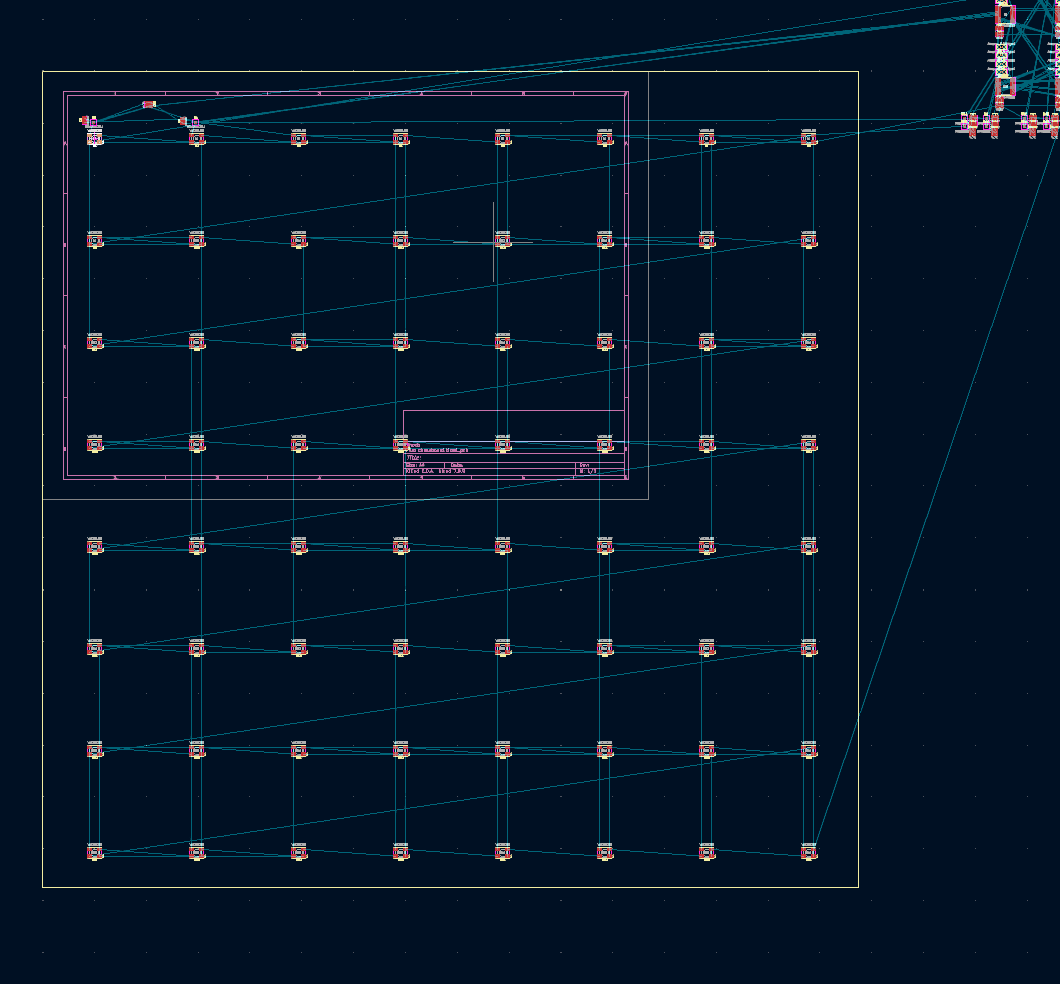The height and width of the screenshot is (984, 1060).
Task: Select the lone horizontal footprint above the LED grid
Action: pyautogui.click(x=149, y=104)
